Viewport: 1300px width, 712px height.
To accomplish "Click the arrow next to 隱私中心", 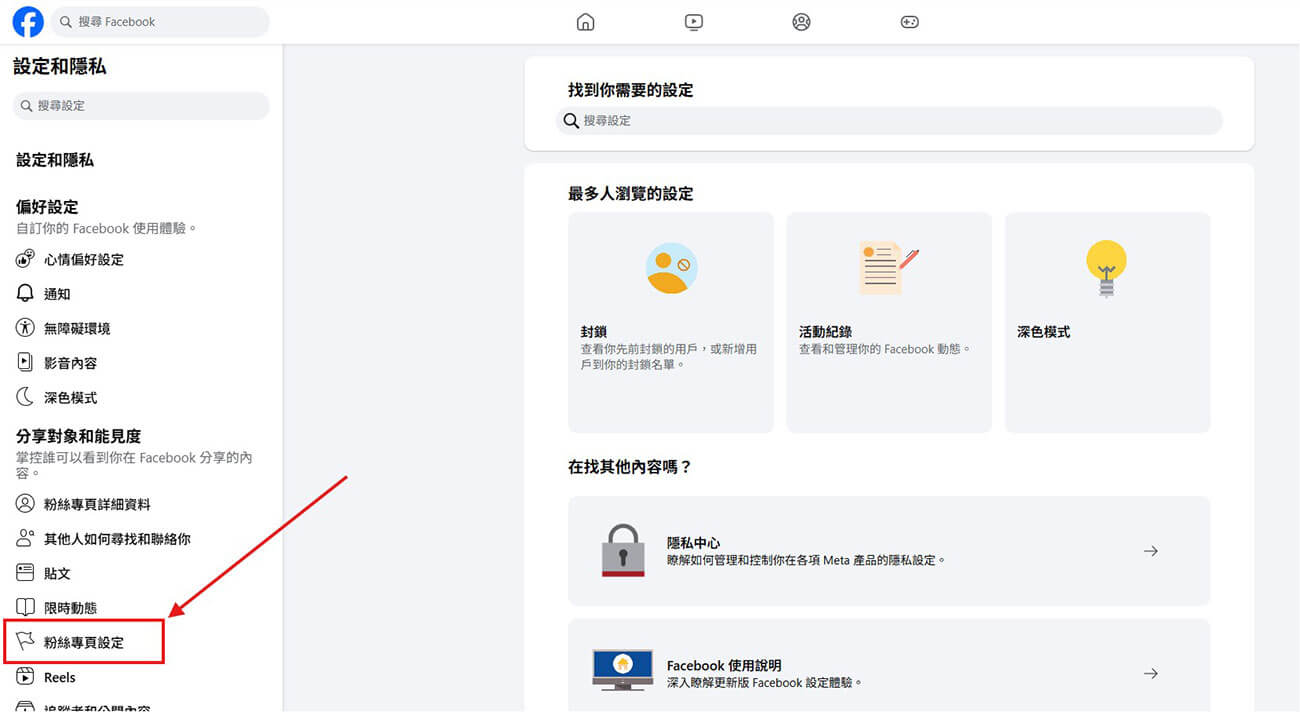I will (x=1151, y=551).
